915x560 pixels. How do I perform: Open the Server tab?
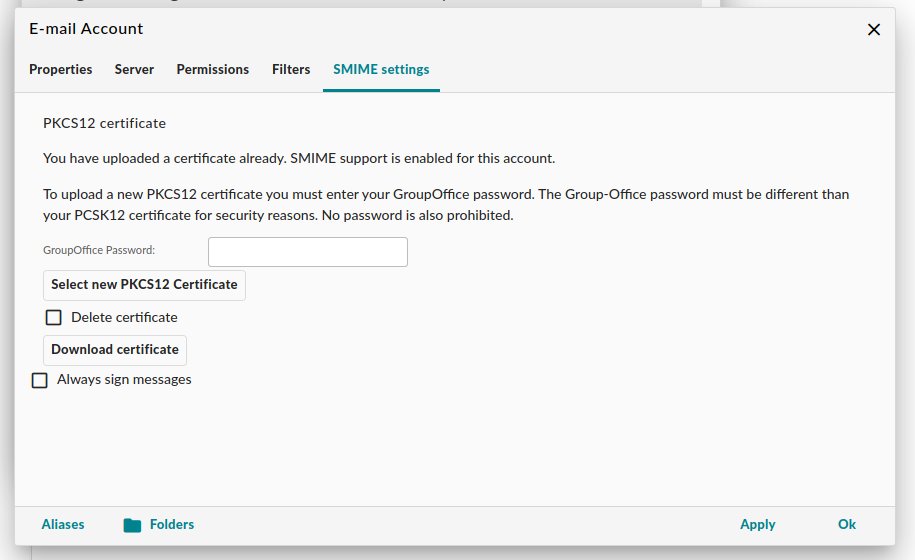(134, 69)
